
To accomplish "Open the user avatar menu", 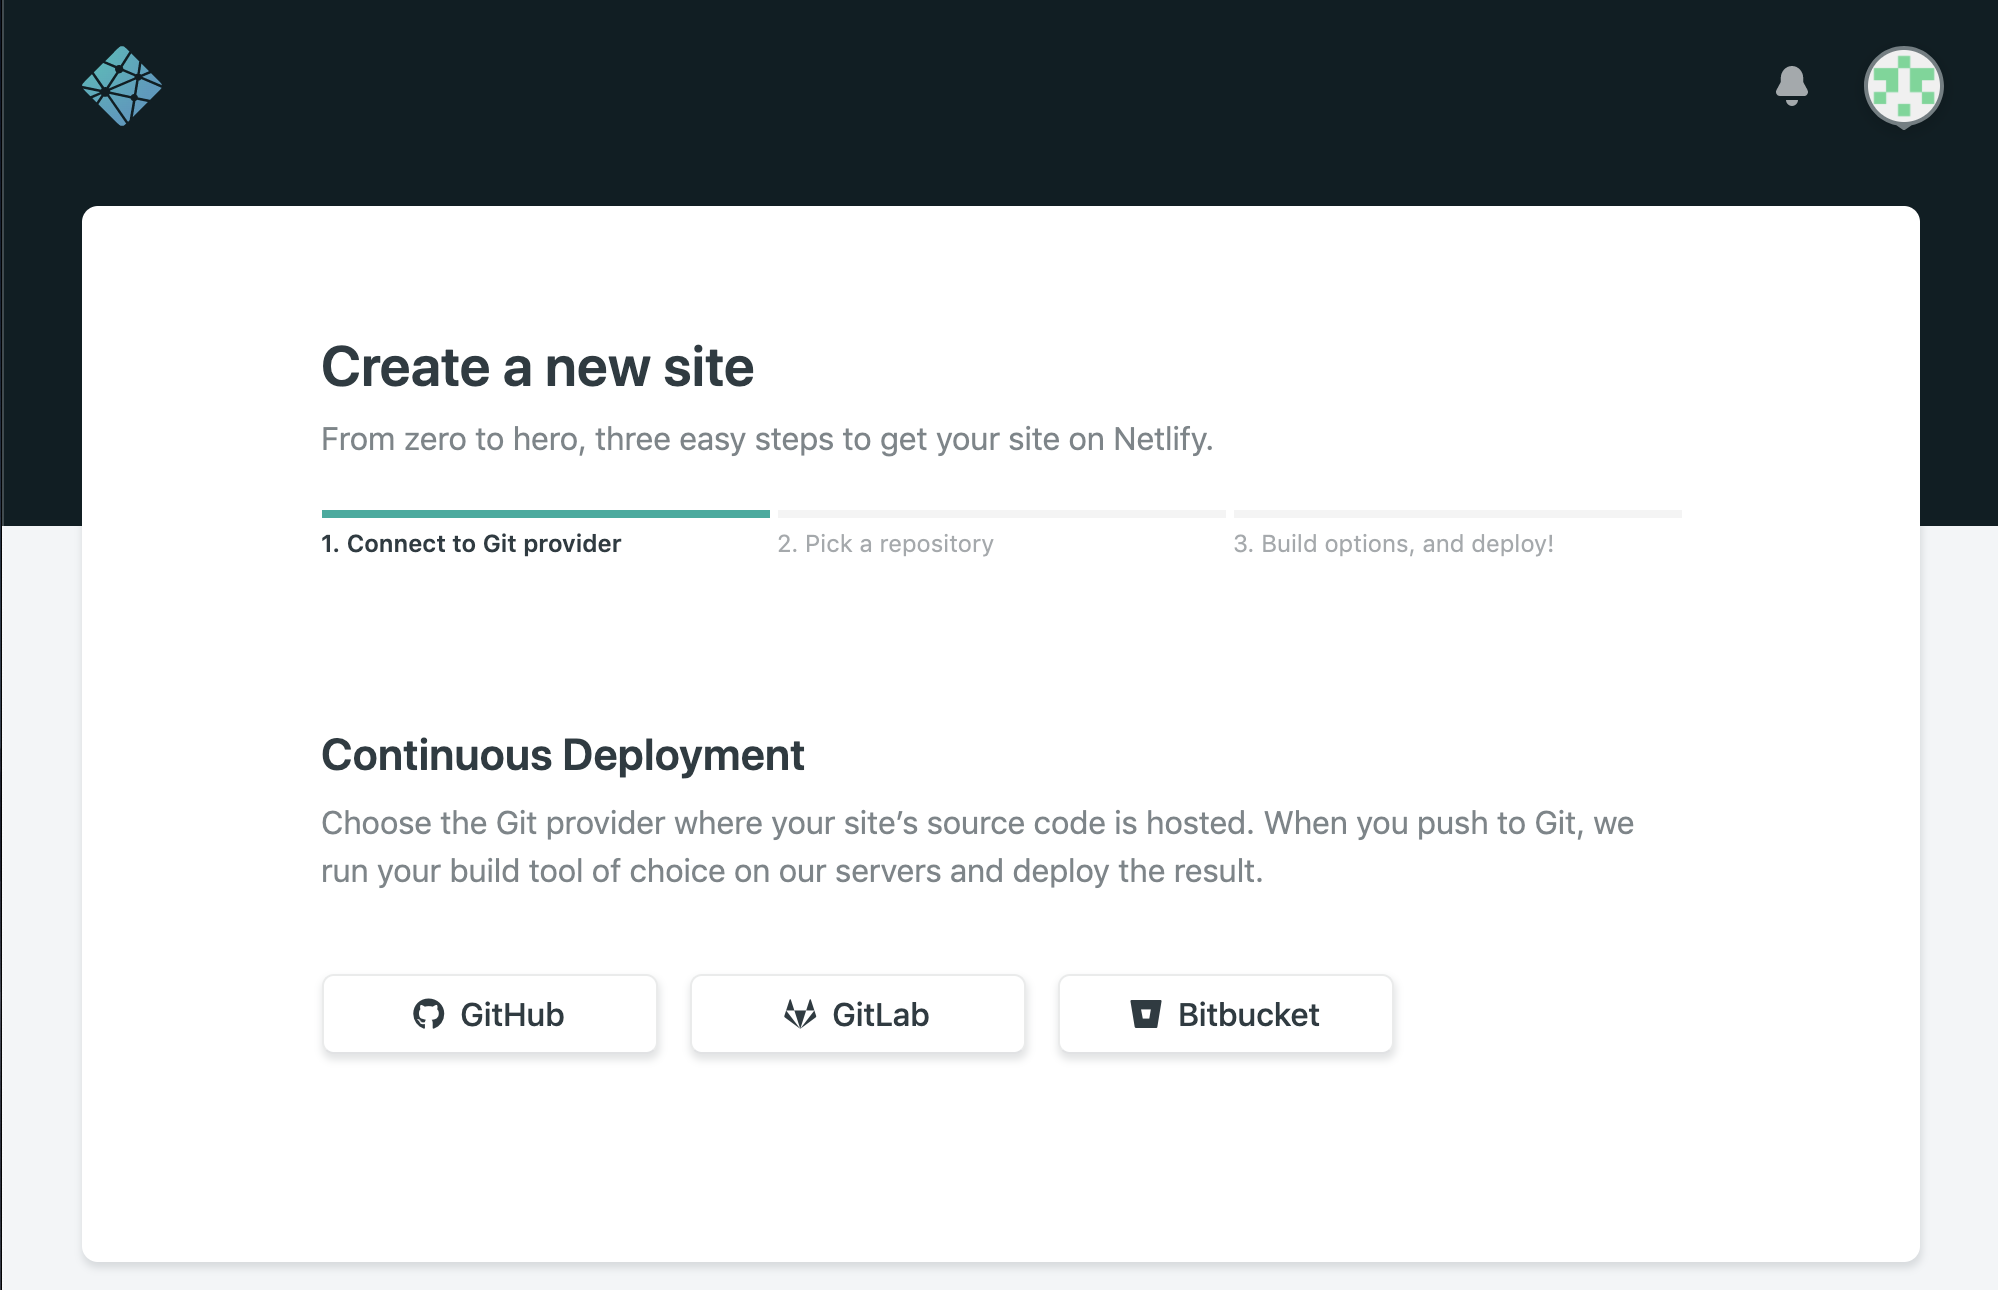I will (x=1903, y=87).
